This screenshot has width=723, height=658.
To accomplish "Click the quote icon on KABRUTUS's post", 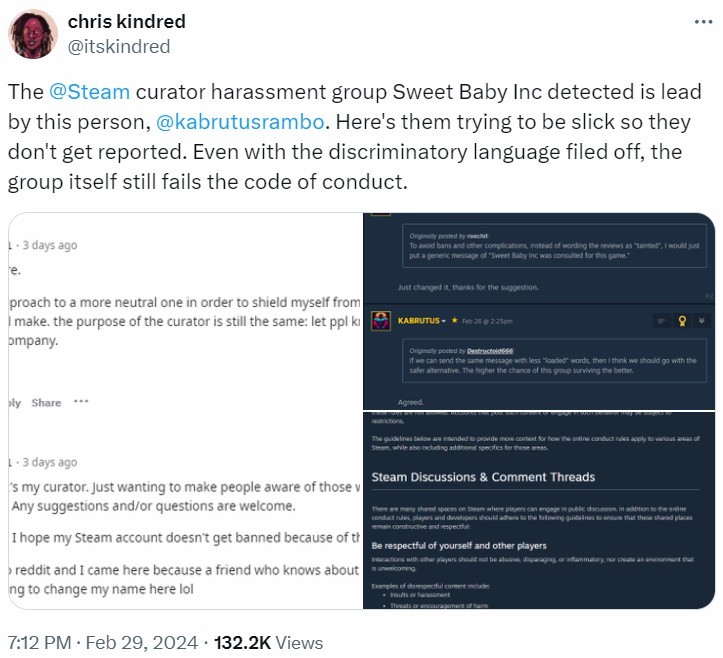I will 662,321.
